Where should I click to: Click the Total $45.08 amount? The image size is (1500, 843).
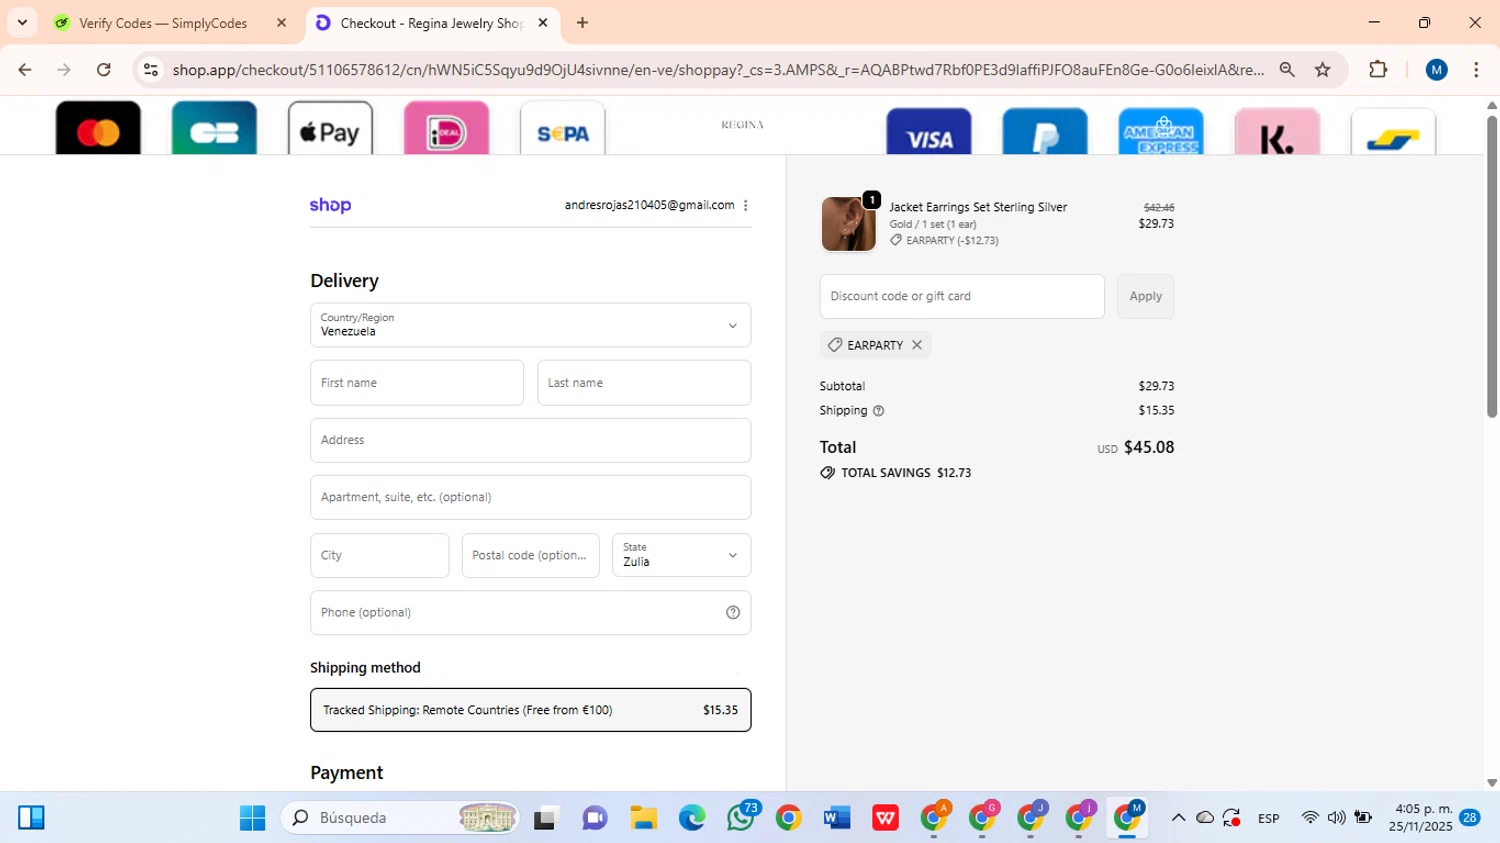point(1149,447)
